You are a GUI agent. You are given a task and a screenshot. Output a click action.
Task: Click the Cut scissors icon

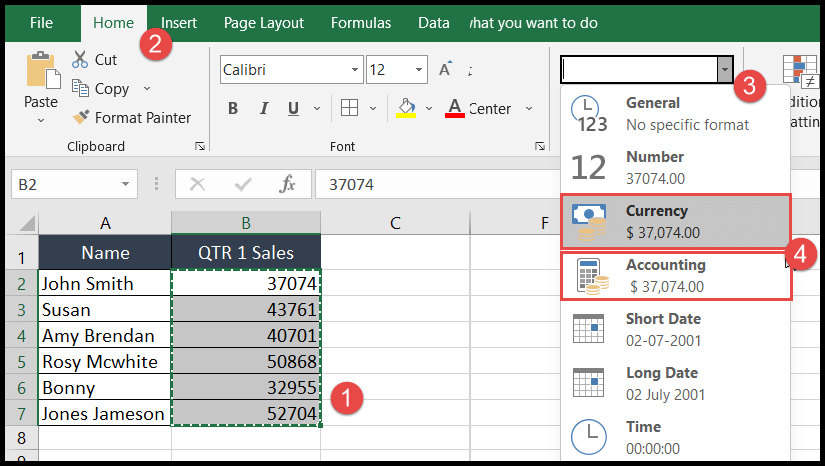pos(80,59)
